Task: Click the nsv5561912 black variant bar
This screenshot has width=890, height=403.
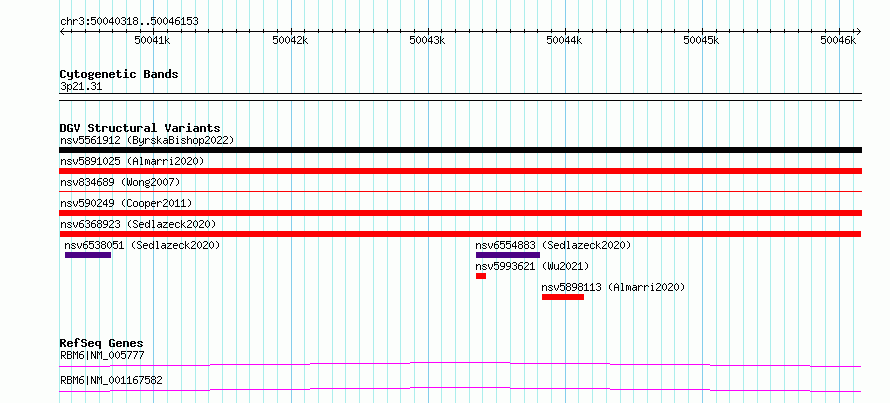Action: [x=460, y=150]
